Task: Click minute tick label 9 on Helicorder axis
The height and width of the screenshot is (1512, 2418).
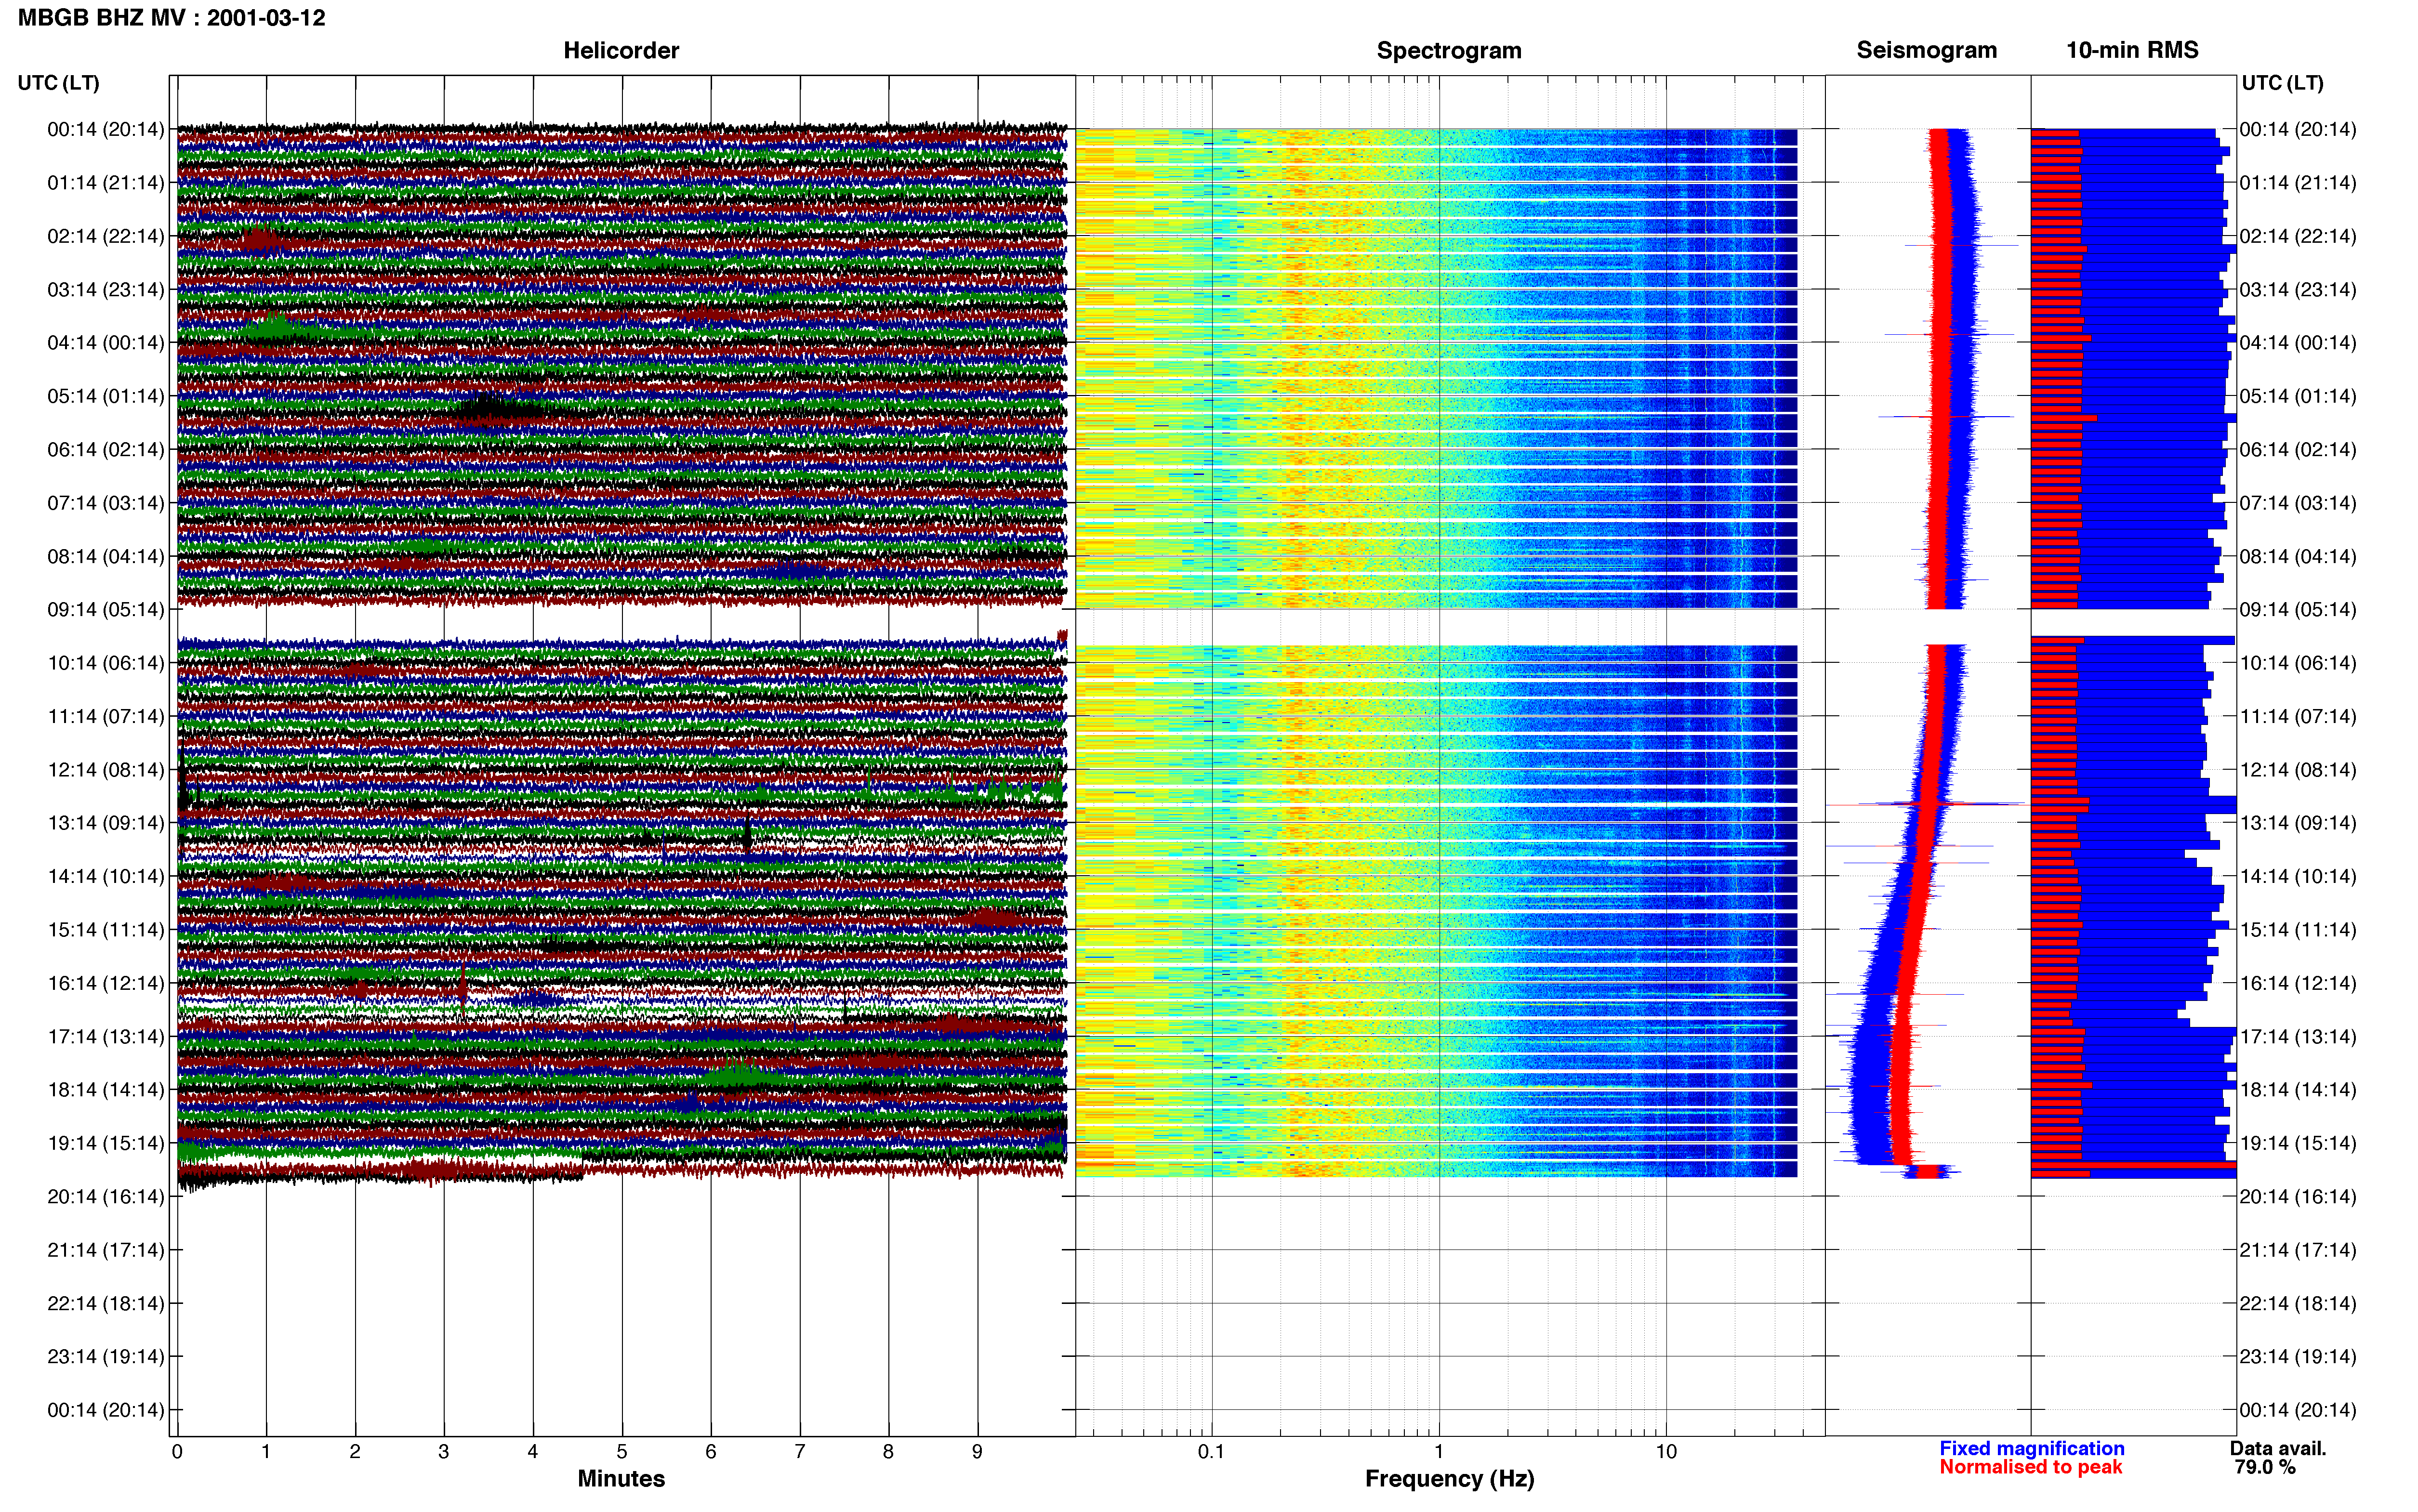Action: 977,1452
